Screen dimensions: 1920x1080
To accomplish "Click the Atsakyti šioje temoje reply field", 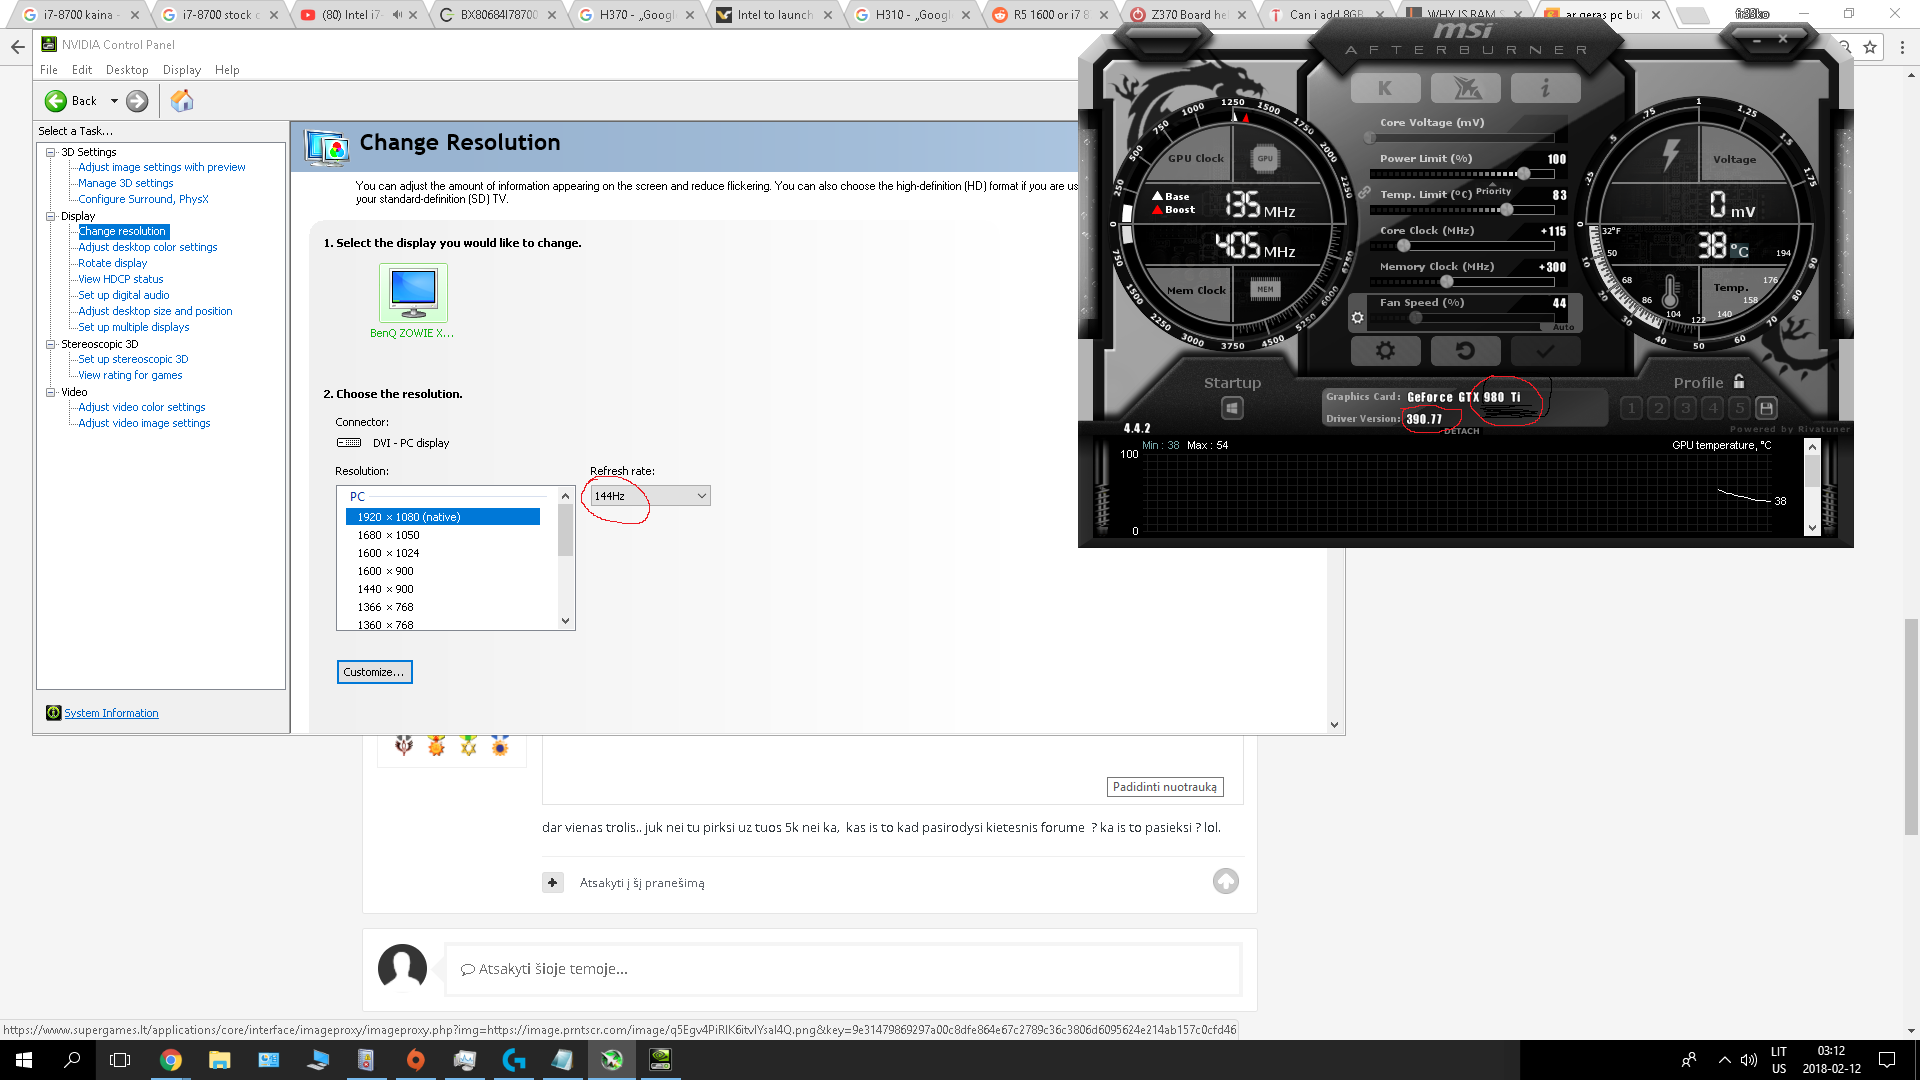I will 843,969.
